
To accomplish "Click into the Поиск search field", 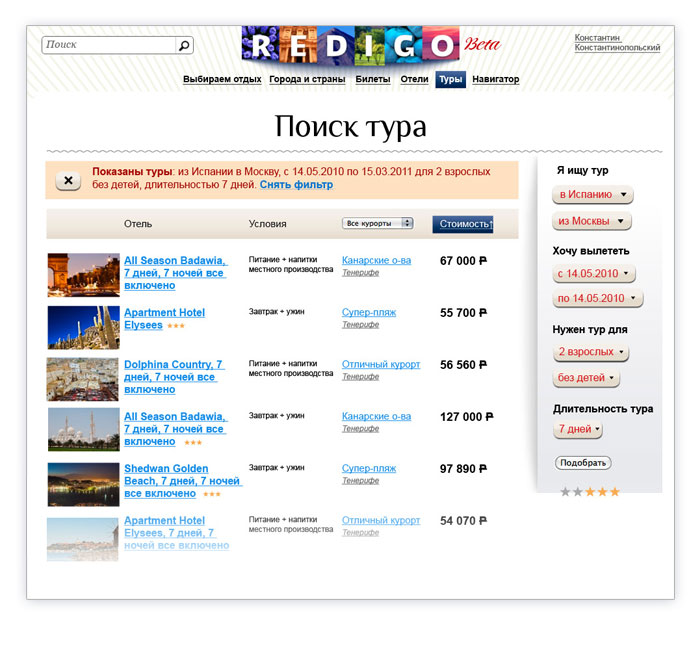I will point(109,45).
